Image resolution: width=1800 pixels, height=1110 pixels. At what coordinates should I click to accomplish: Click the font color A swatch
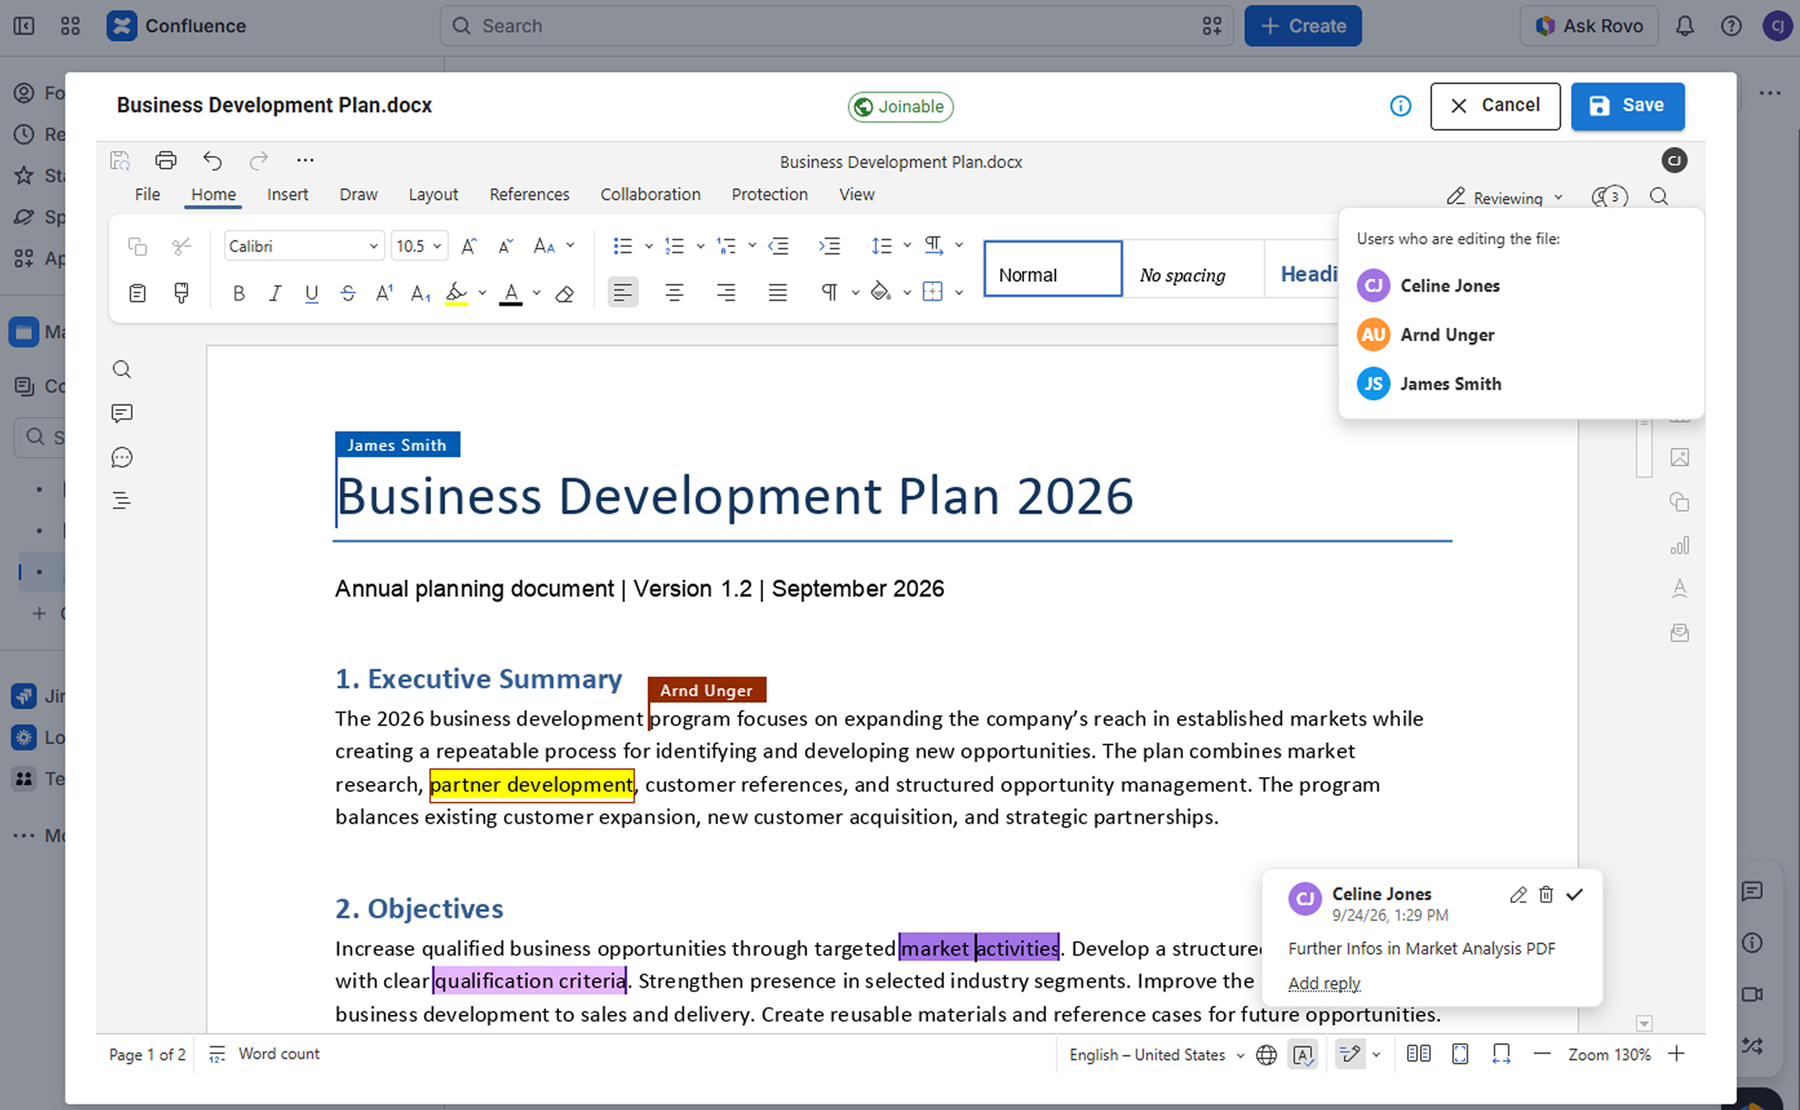(x=511, y=293)
